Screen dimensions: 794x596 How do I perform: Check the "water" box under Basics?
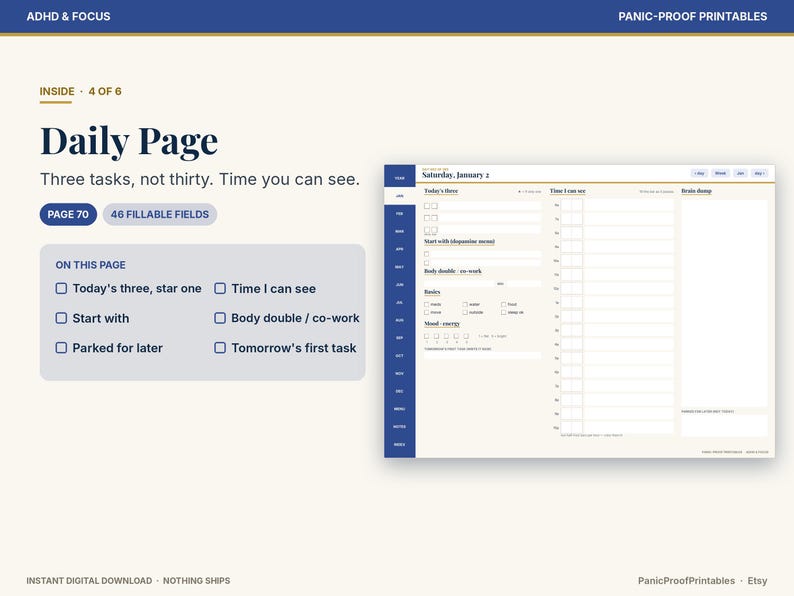click(465, 304)
